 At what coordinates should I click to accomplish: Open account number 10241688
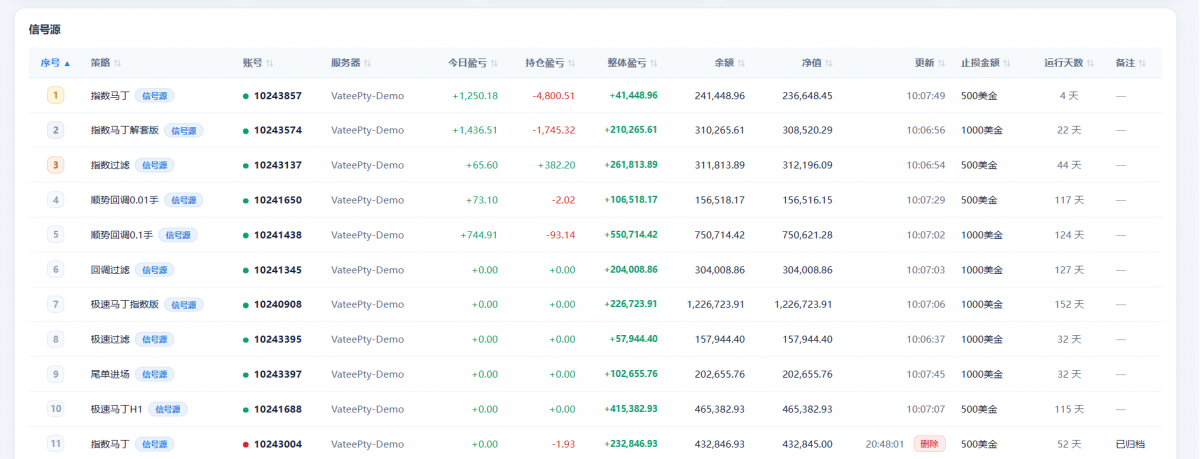[x=278, y=409]
